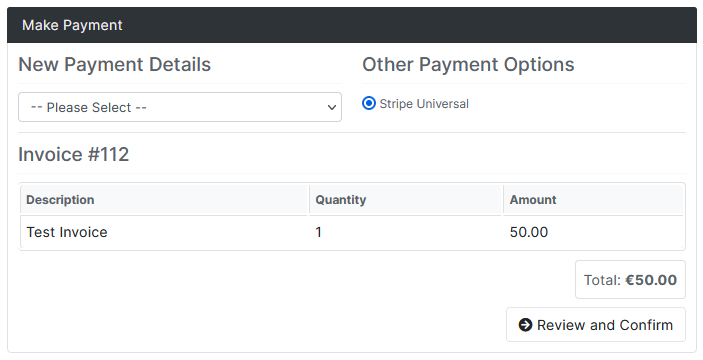Click the Make Payment title text
Image resolution: width=703 pixels, height=360 pixels.
[72, 25]
